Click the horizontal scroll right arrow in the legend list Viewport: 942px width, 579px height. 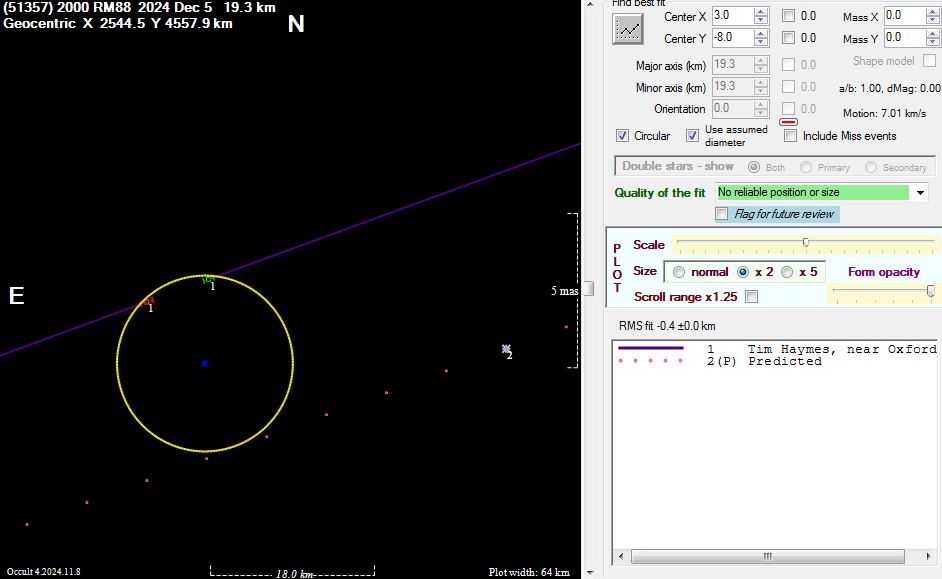tap(927, 557)
